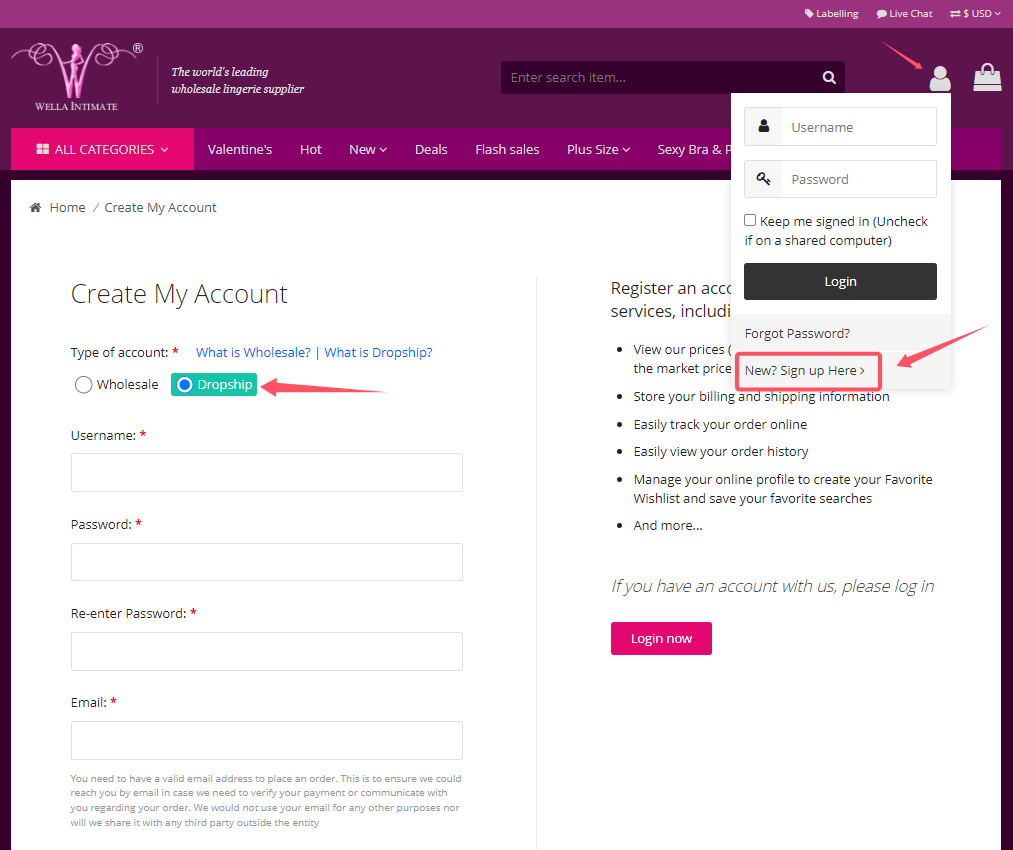Click the Forgot Password link
The height and width of the screenshot is (850, 1013).
click(x=797, y=333)
